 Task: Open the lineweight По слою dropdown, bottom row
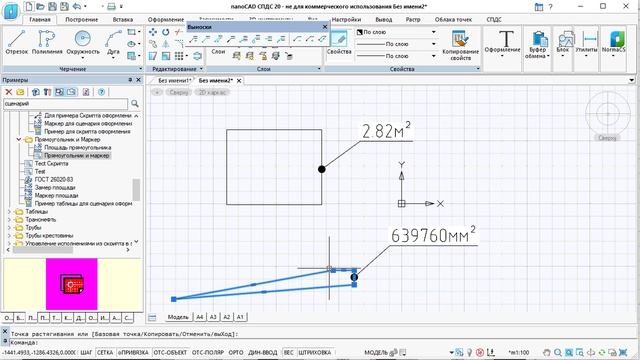click(x=433, y=56)
